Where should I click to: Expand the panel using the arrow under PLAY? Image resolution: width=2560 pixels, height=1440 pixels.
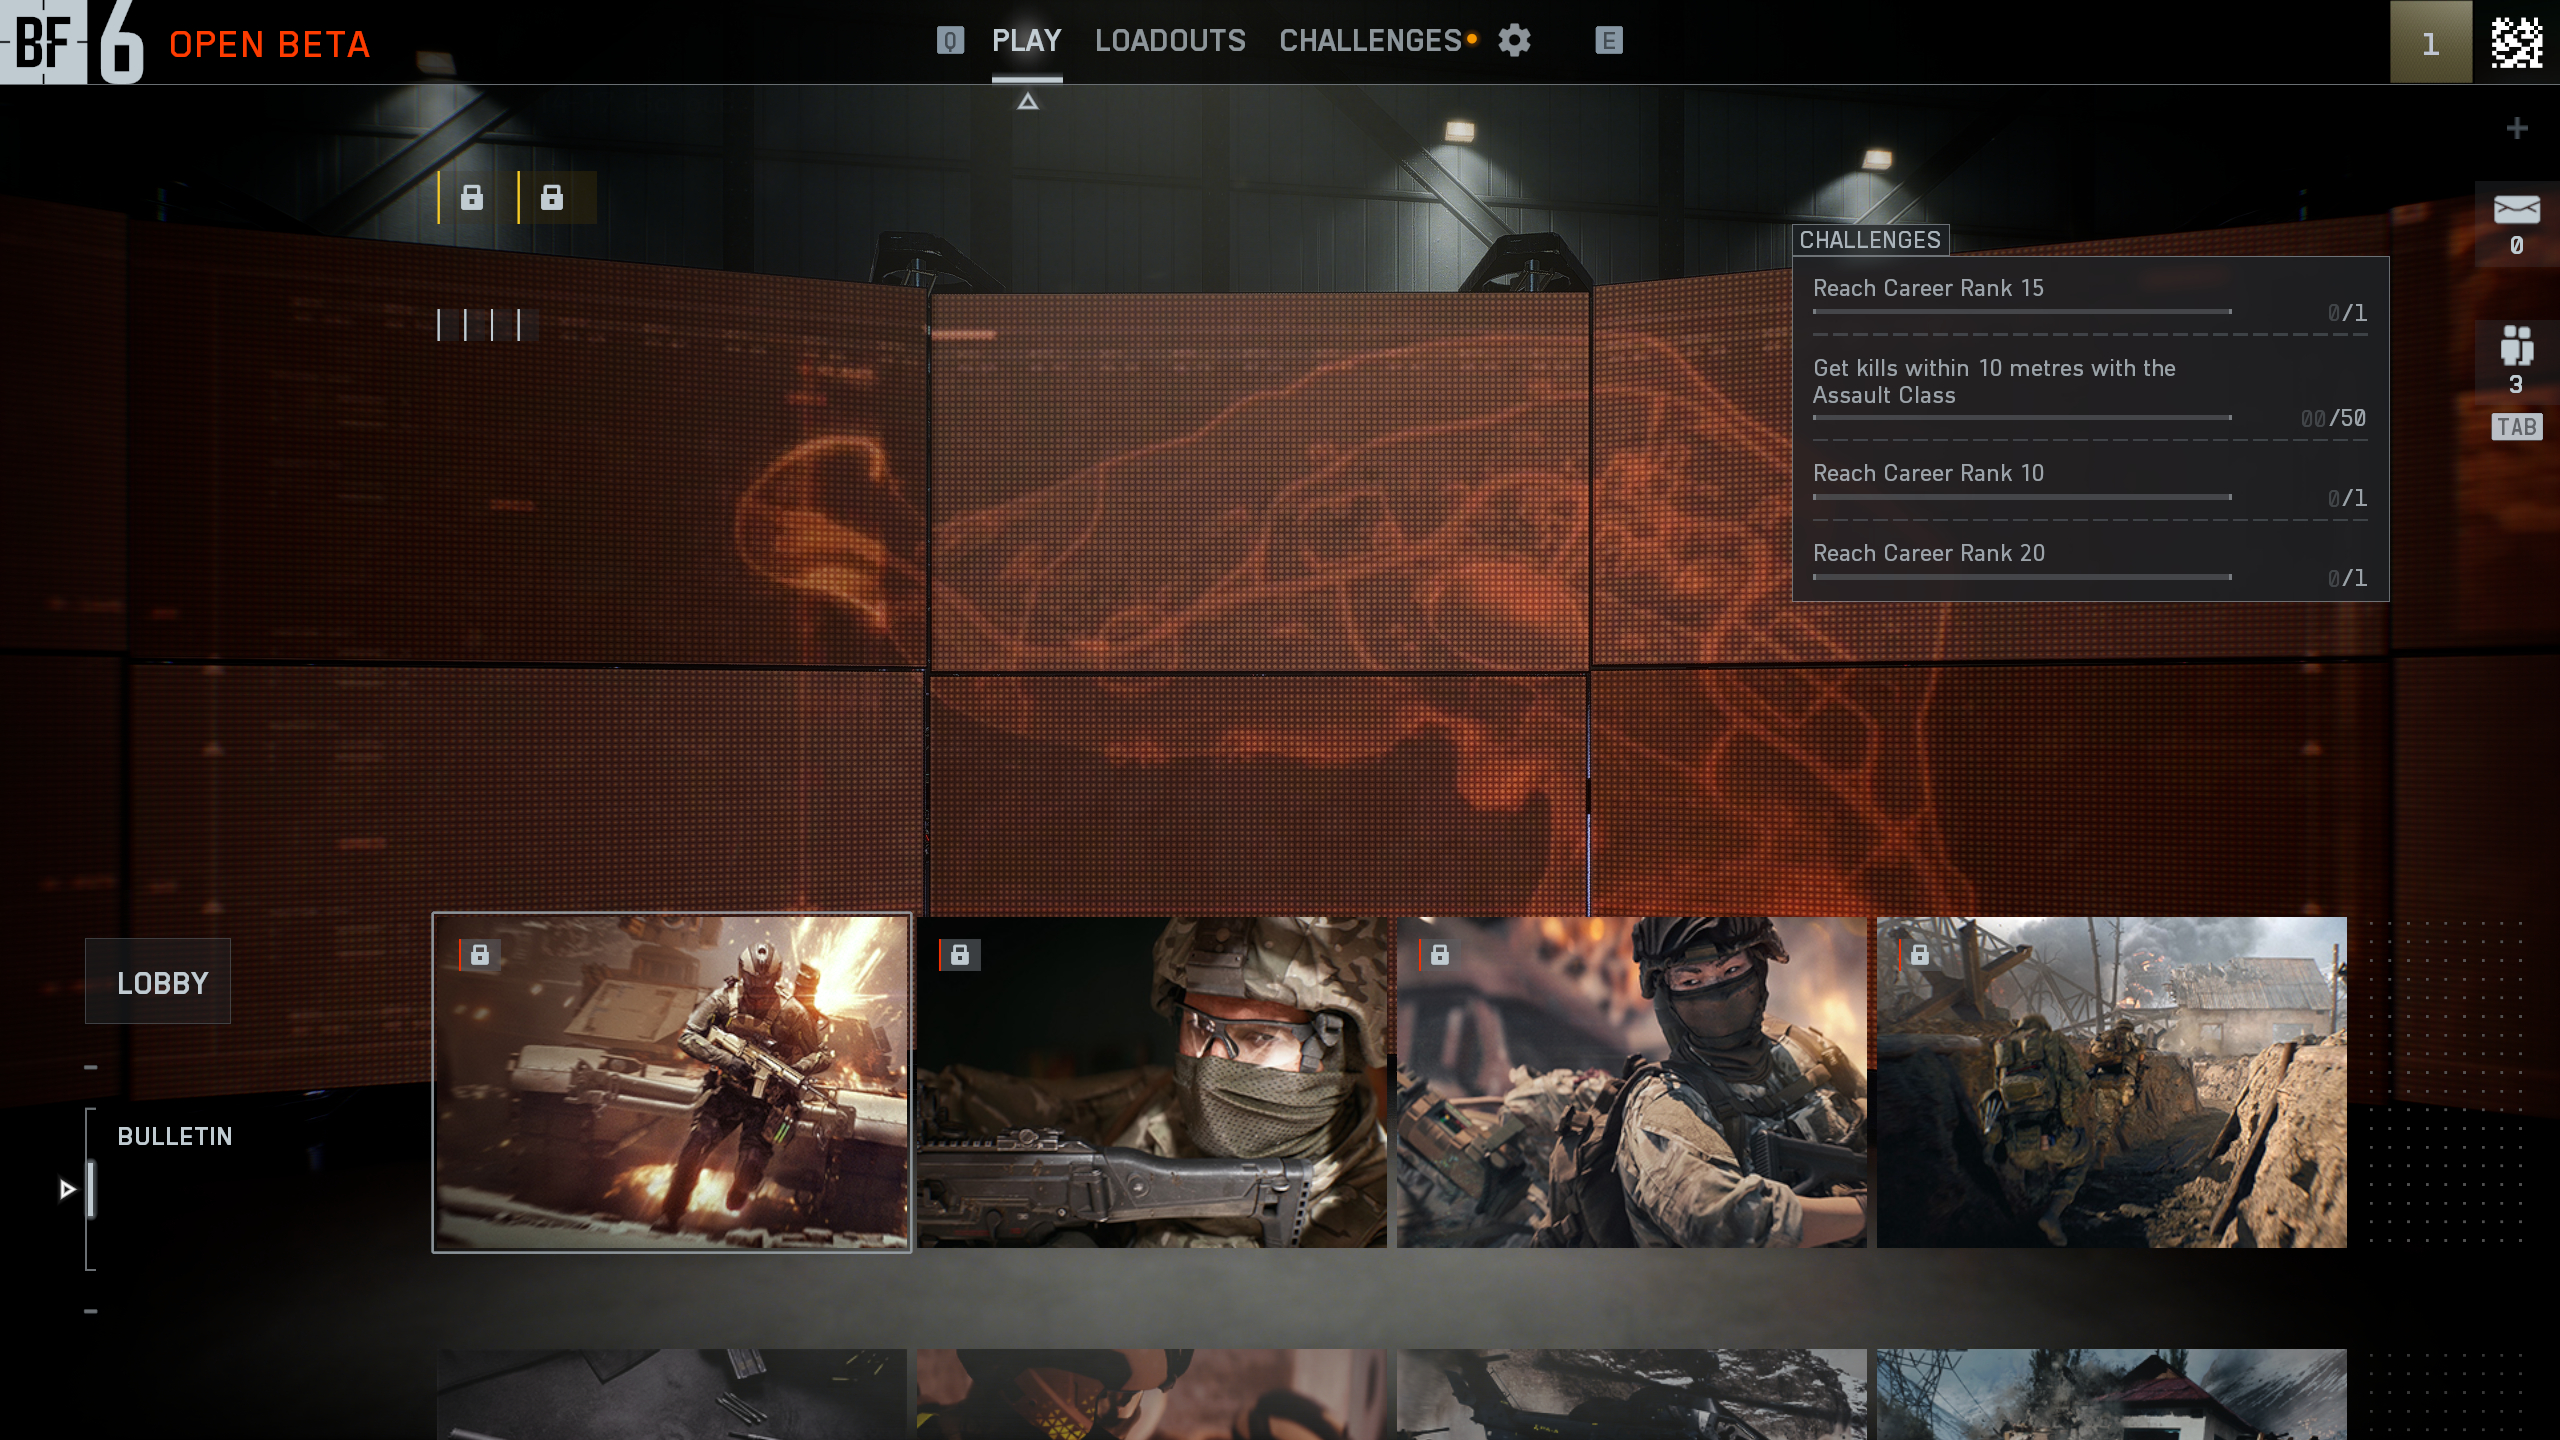pos(1026,100)
